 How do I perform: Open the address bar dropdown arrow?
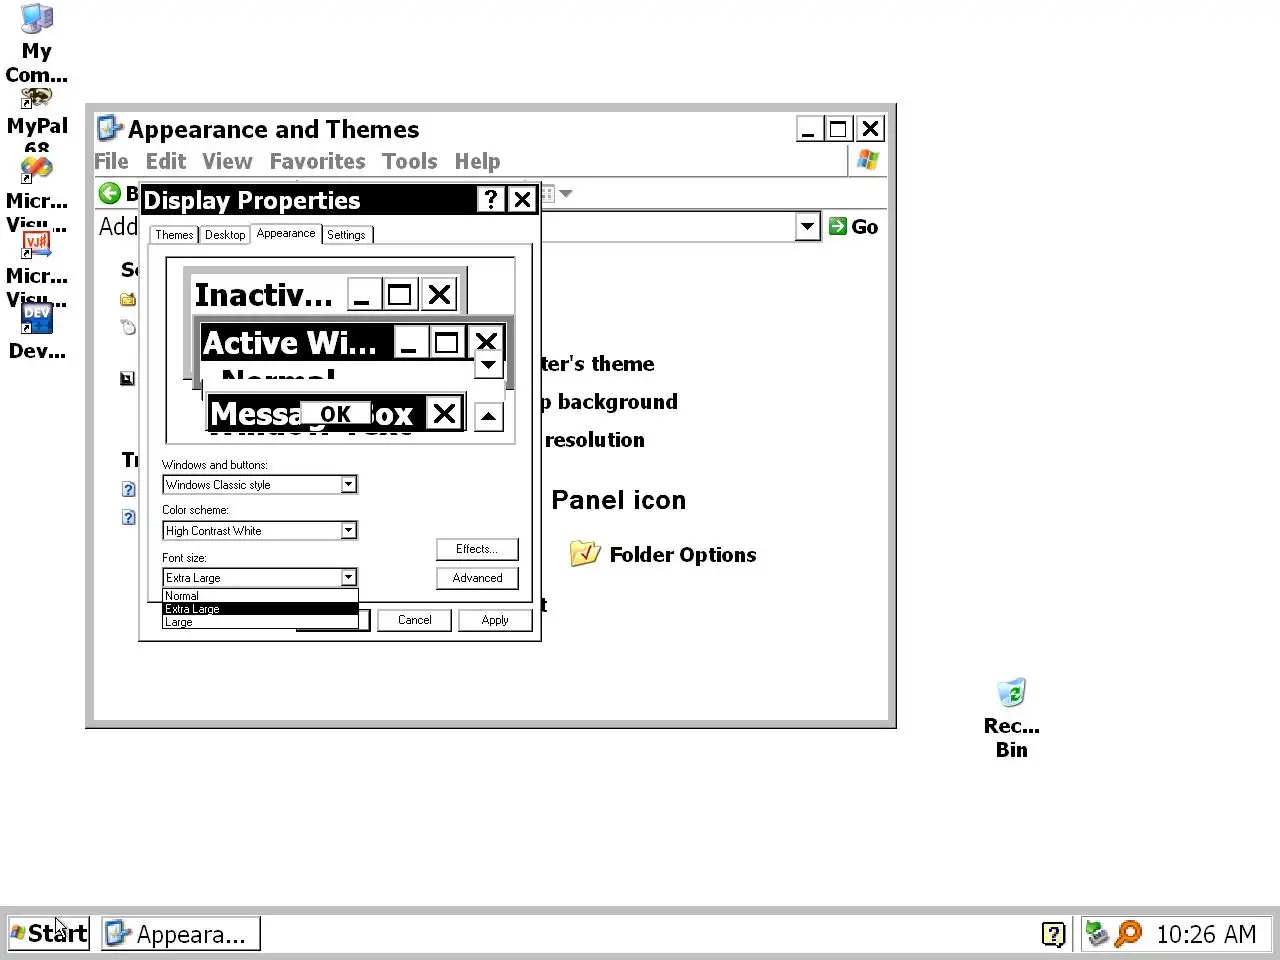tap(808, 227)
